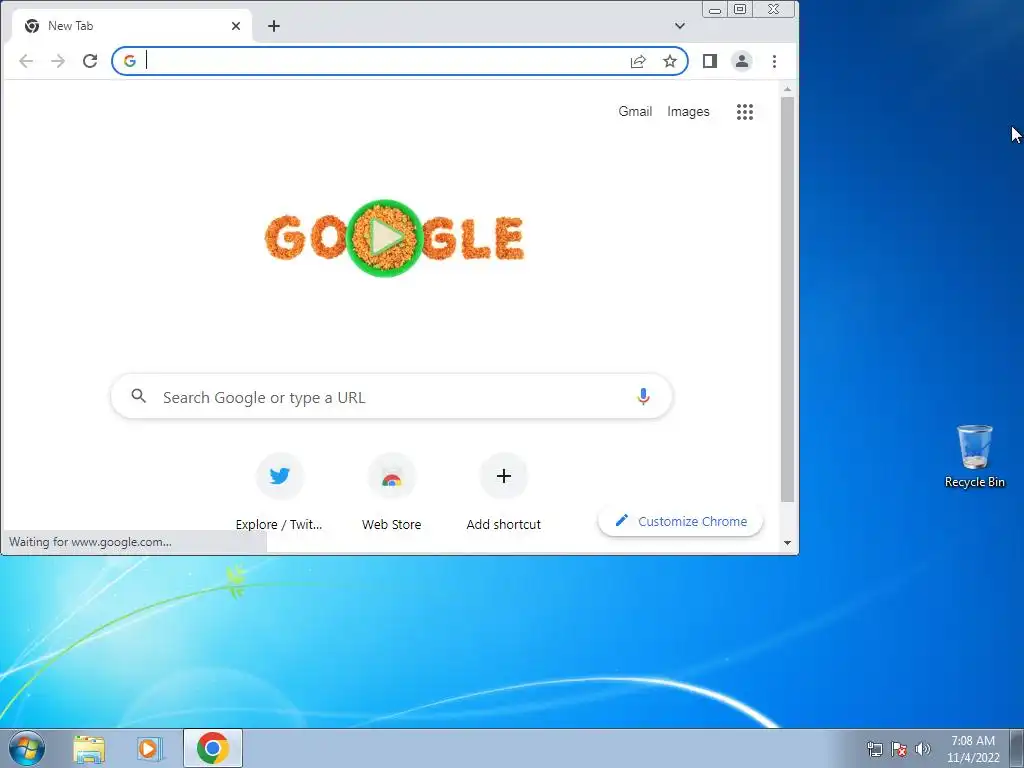This screenshot has width=1024, height=768.
Task: Open the Google apps grid
Action: point(745,112)
